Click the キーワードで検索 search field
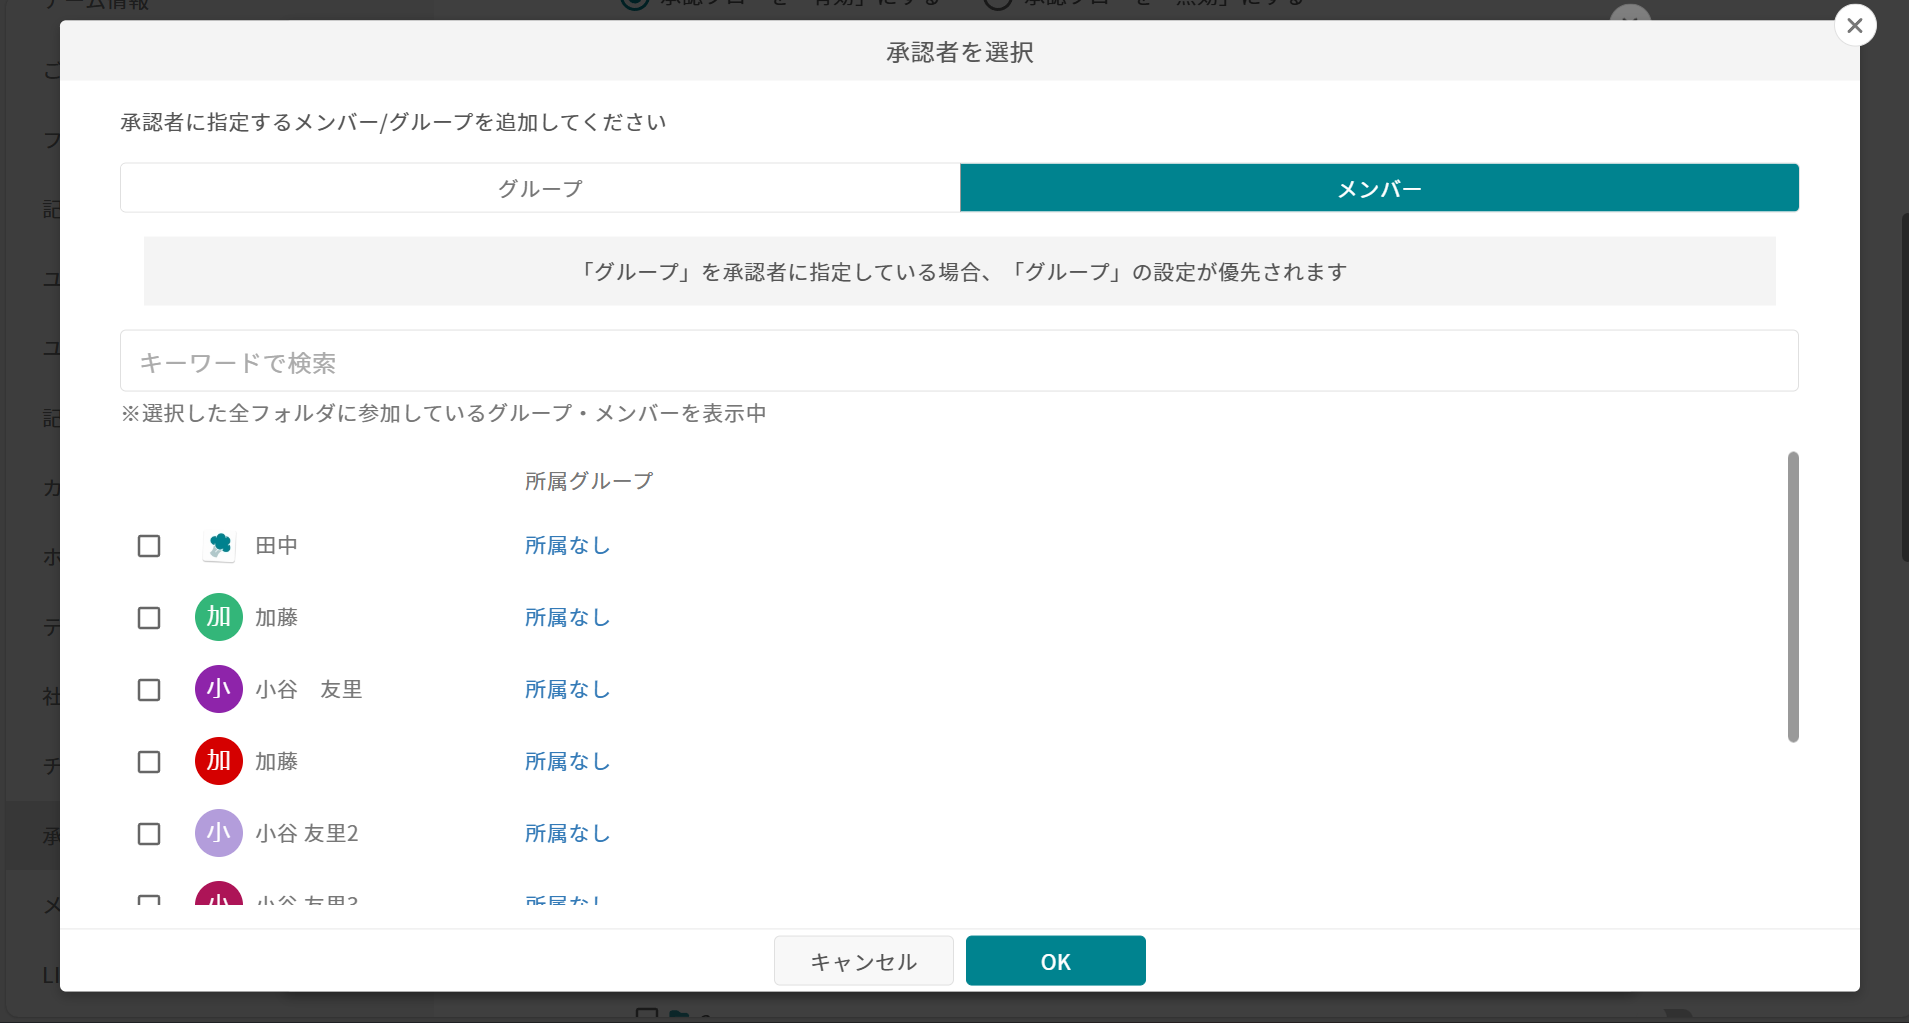 click(x=958, y=361)
